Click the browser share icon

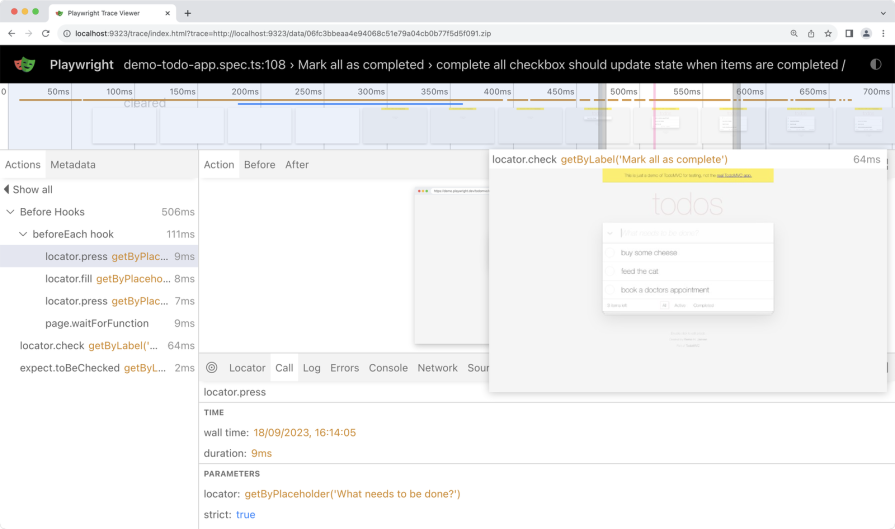[811, 33]
